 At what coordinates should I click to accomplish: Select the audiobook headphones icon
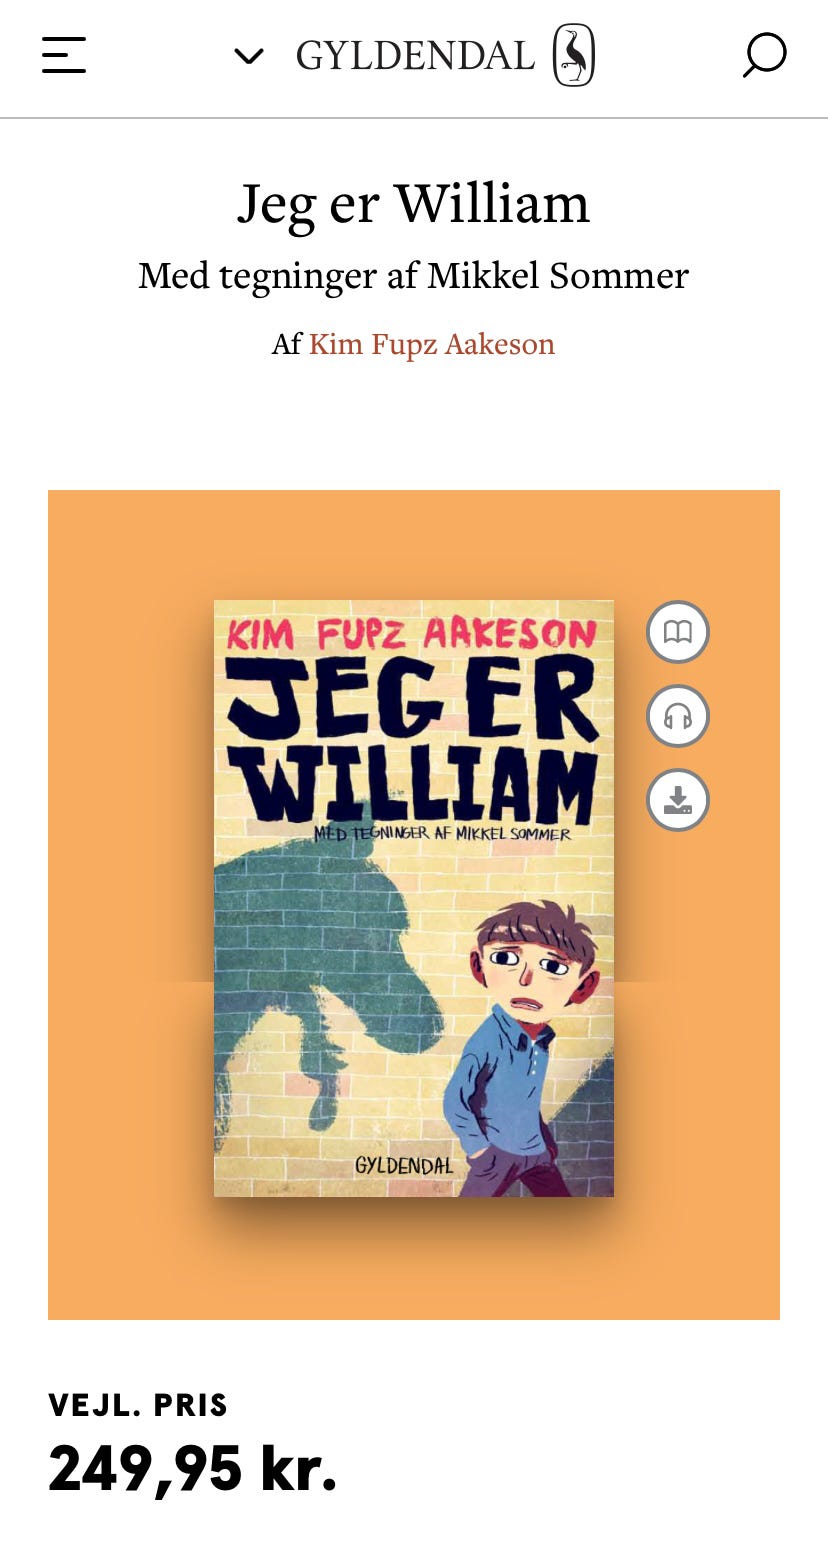pos(678,716)
